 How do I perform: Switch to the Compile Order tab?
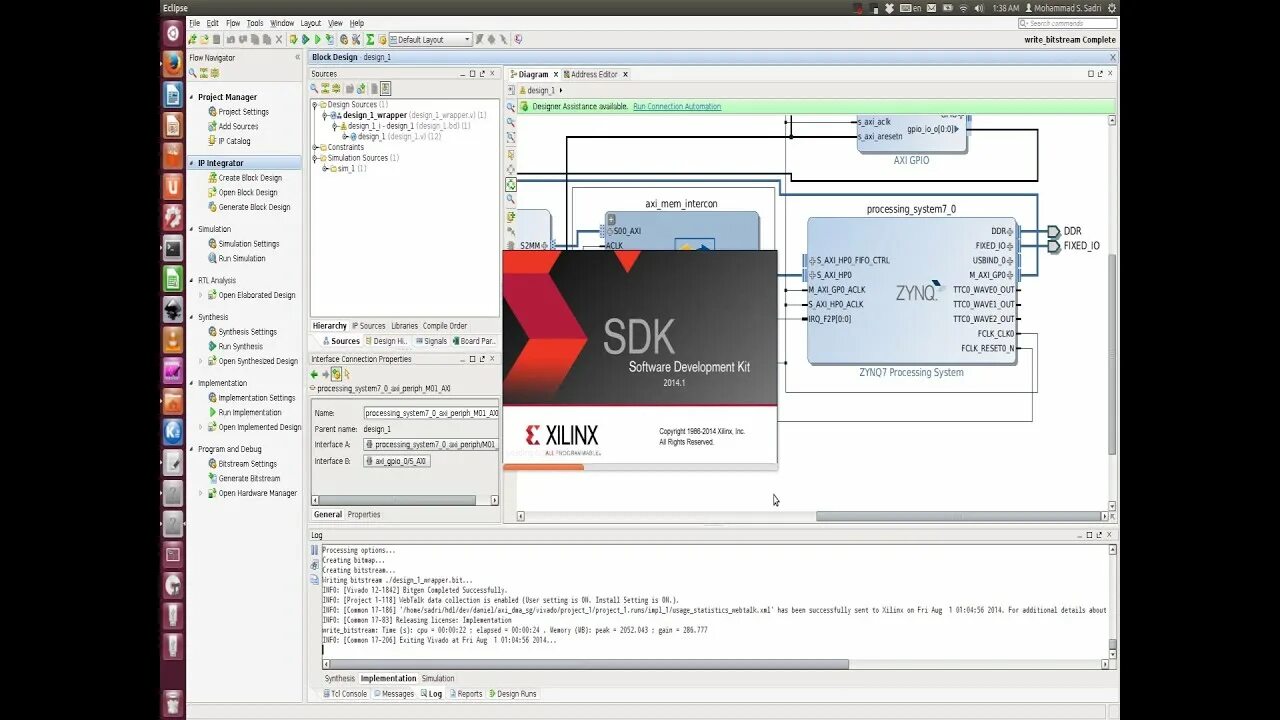(445, 326)
